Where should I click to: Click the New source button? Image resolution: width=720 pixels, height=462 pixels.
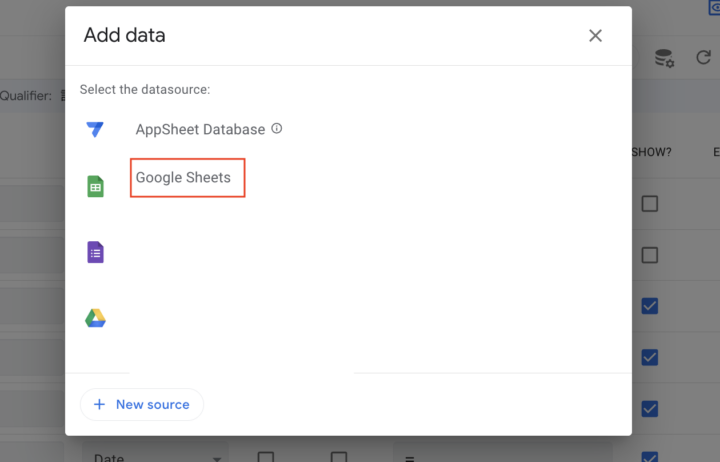(141, 404)
